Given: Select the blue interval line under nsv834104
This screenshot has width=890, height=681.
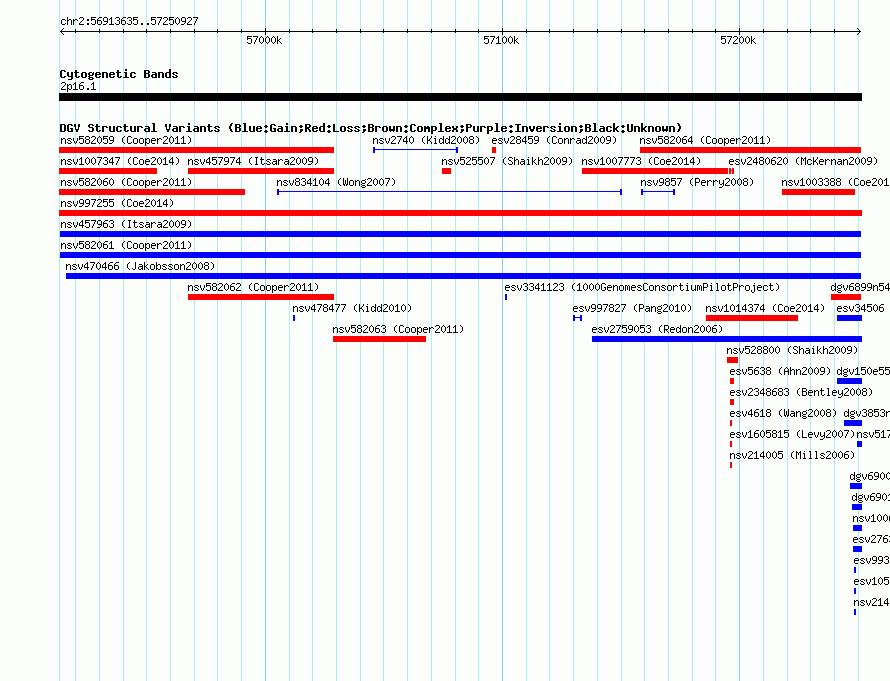Looking at the screenshot, I should point(450,192).
